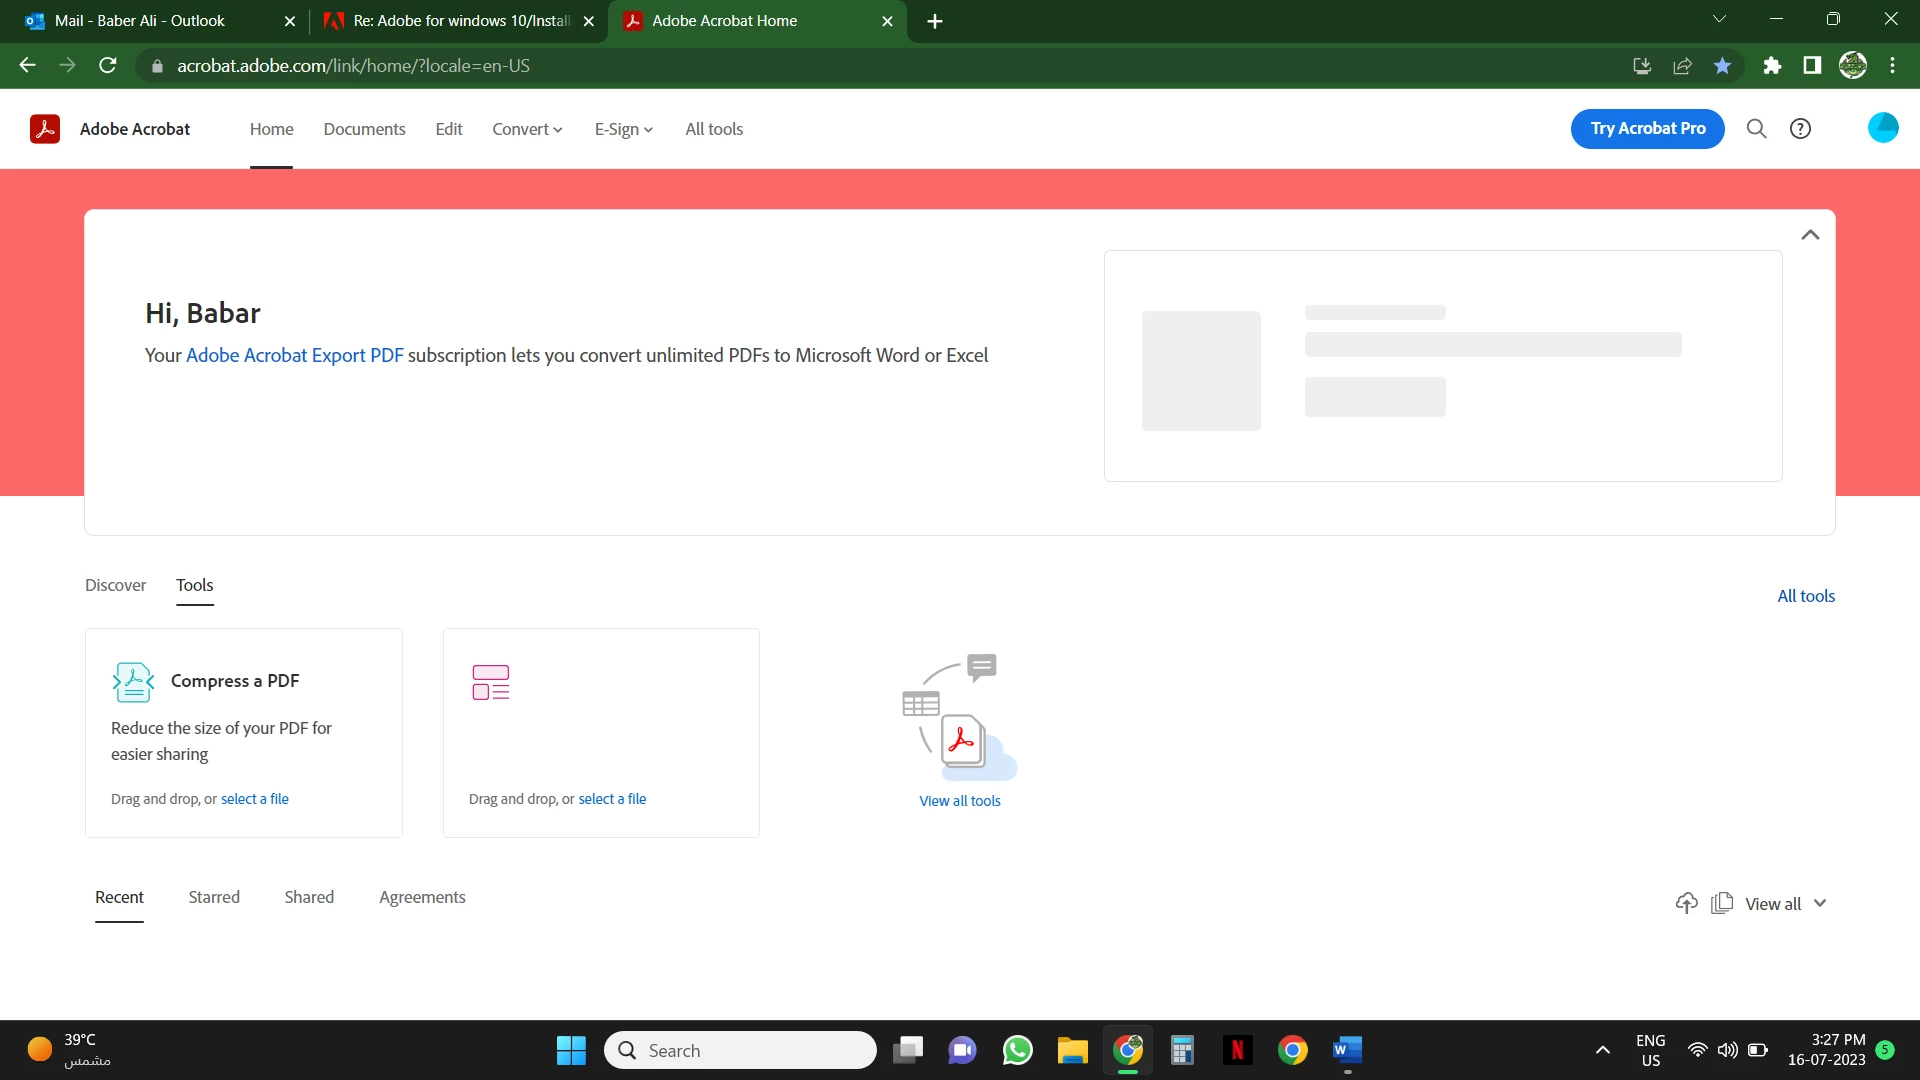Expand the E-Sign dropdown menu
1920x1080 pixels.
pyautogui.click(x=623, y=129)
